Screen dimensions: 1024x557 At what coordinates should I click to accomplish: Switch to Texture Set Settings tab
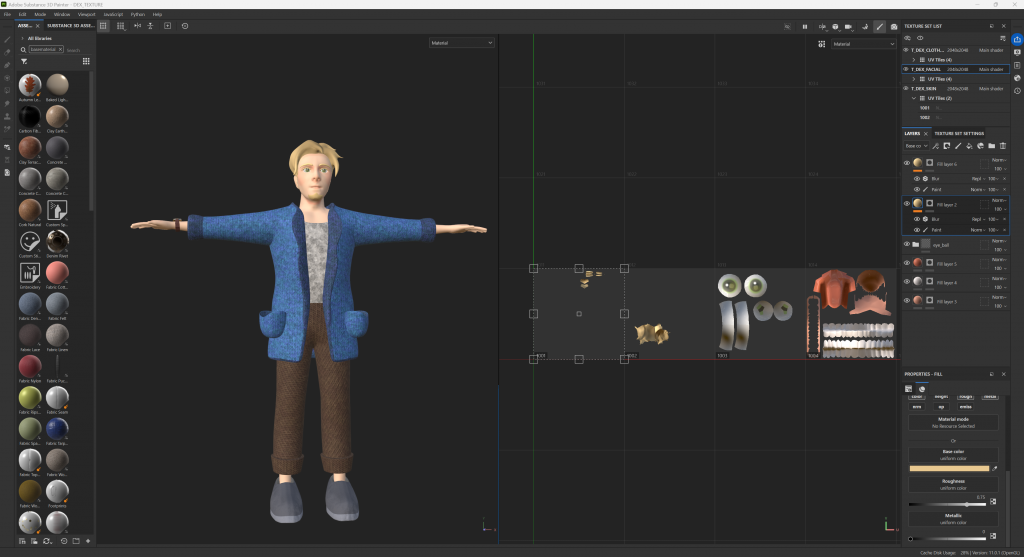(x=959, y=133)
